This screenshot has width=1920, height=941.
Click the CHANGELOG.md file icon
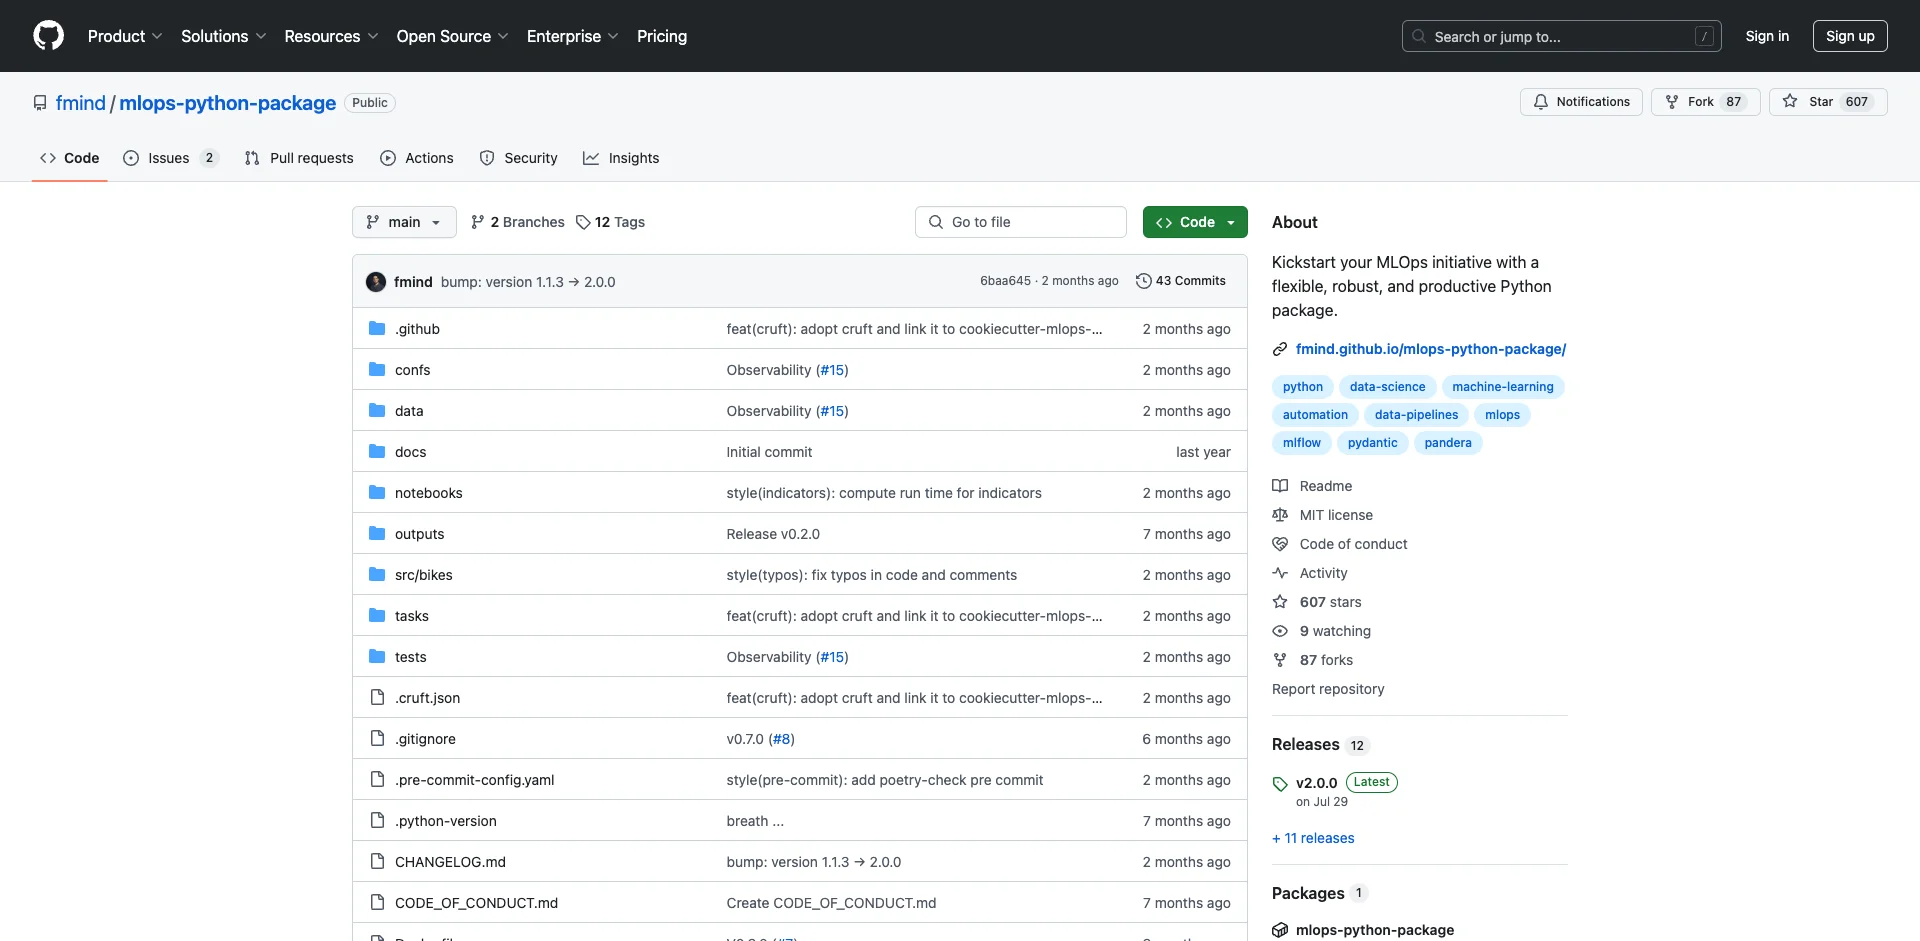377,862
